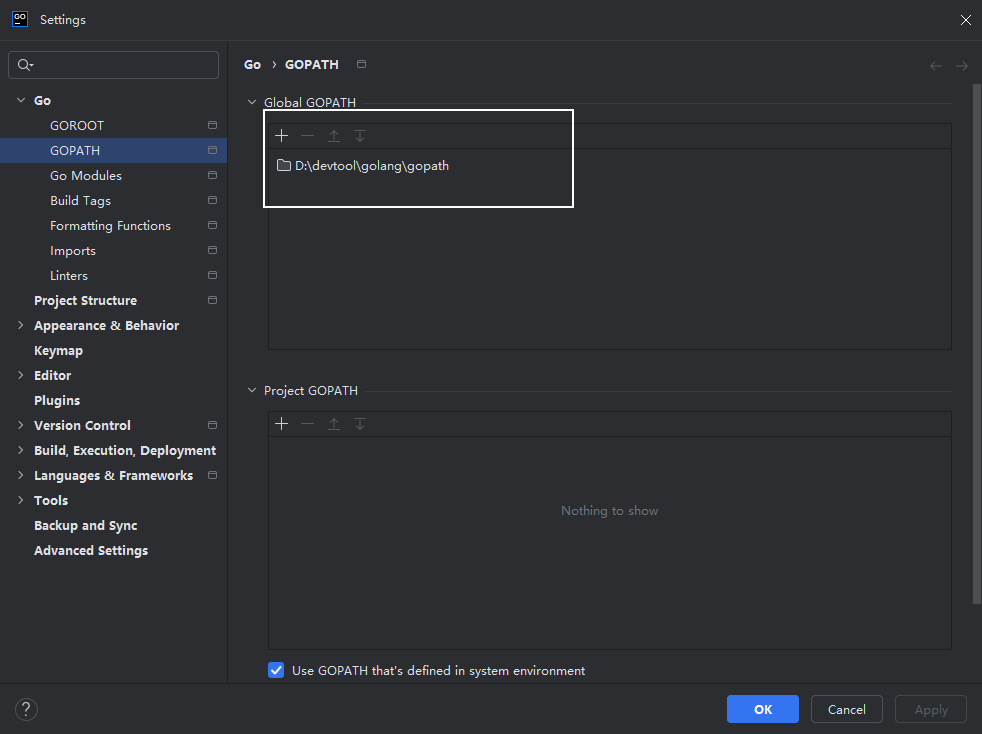
Task: Collapse the Global GOPATH section
Action: coord(252,102)
